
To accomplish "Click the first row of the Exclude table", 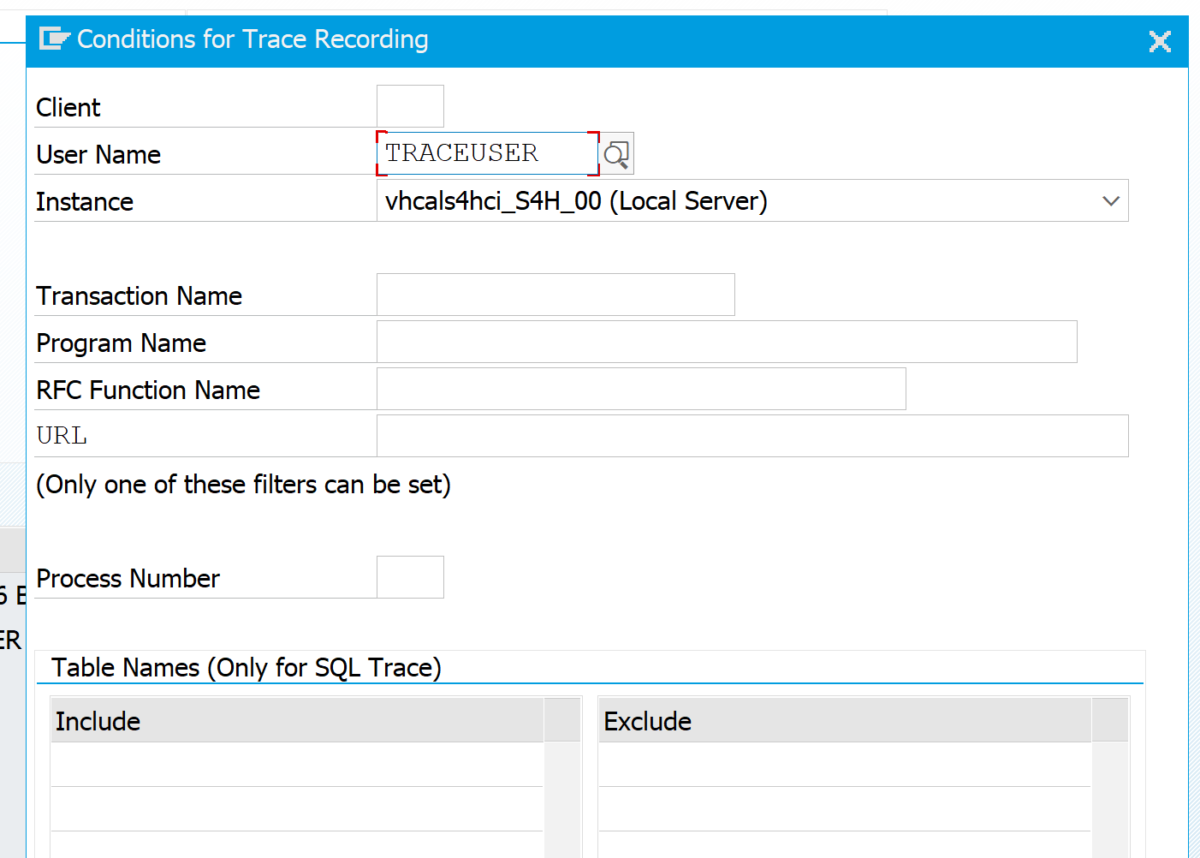I will coord(845,760).
